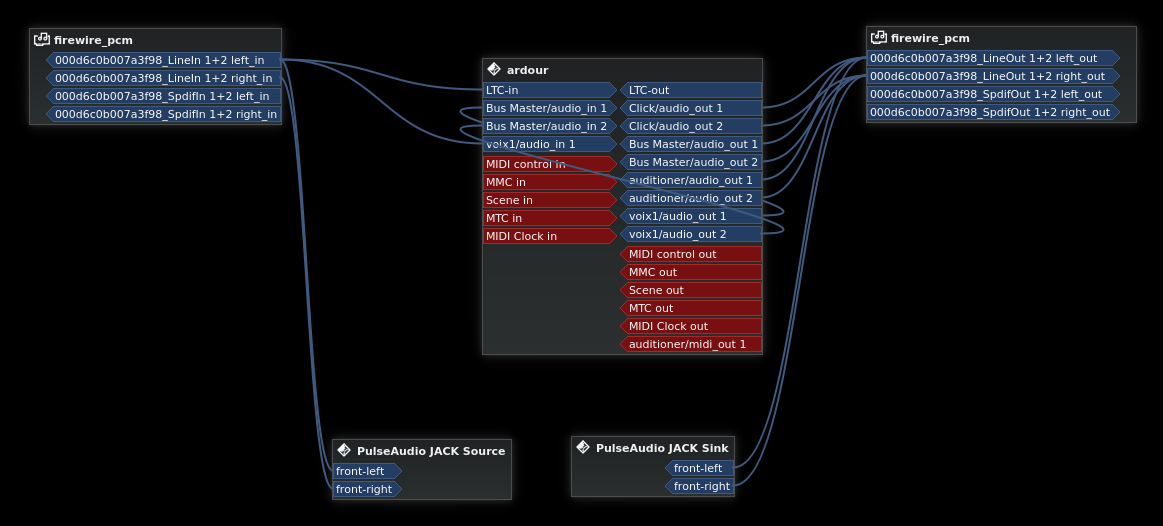Select the PulseAudio JACK Sink node title
The width and height of the screenshot is (1163, 526).
pos(662,447)
